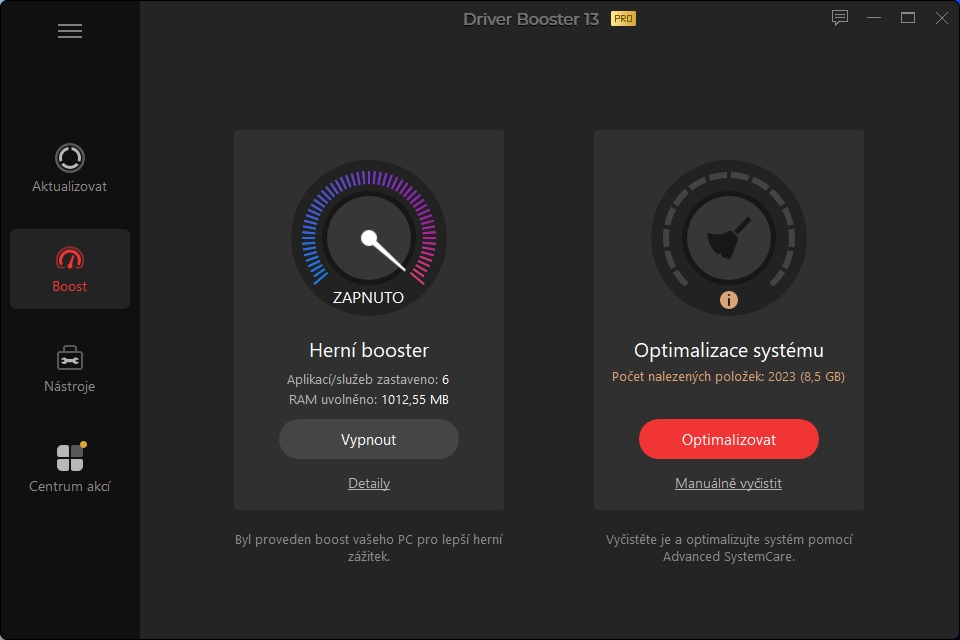The image size is (960, 640).
Task: Click the Herní booster heading
Action: [369, 350]
